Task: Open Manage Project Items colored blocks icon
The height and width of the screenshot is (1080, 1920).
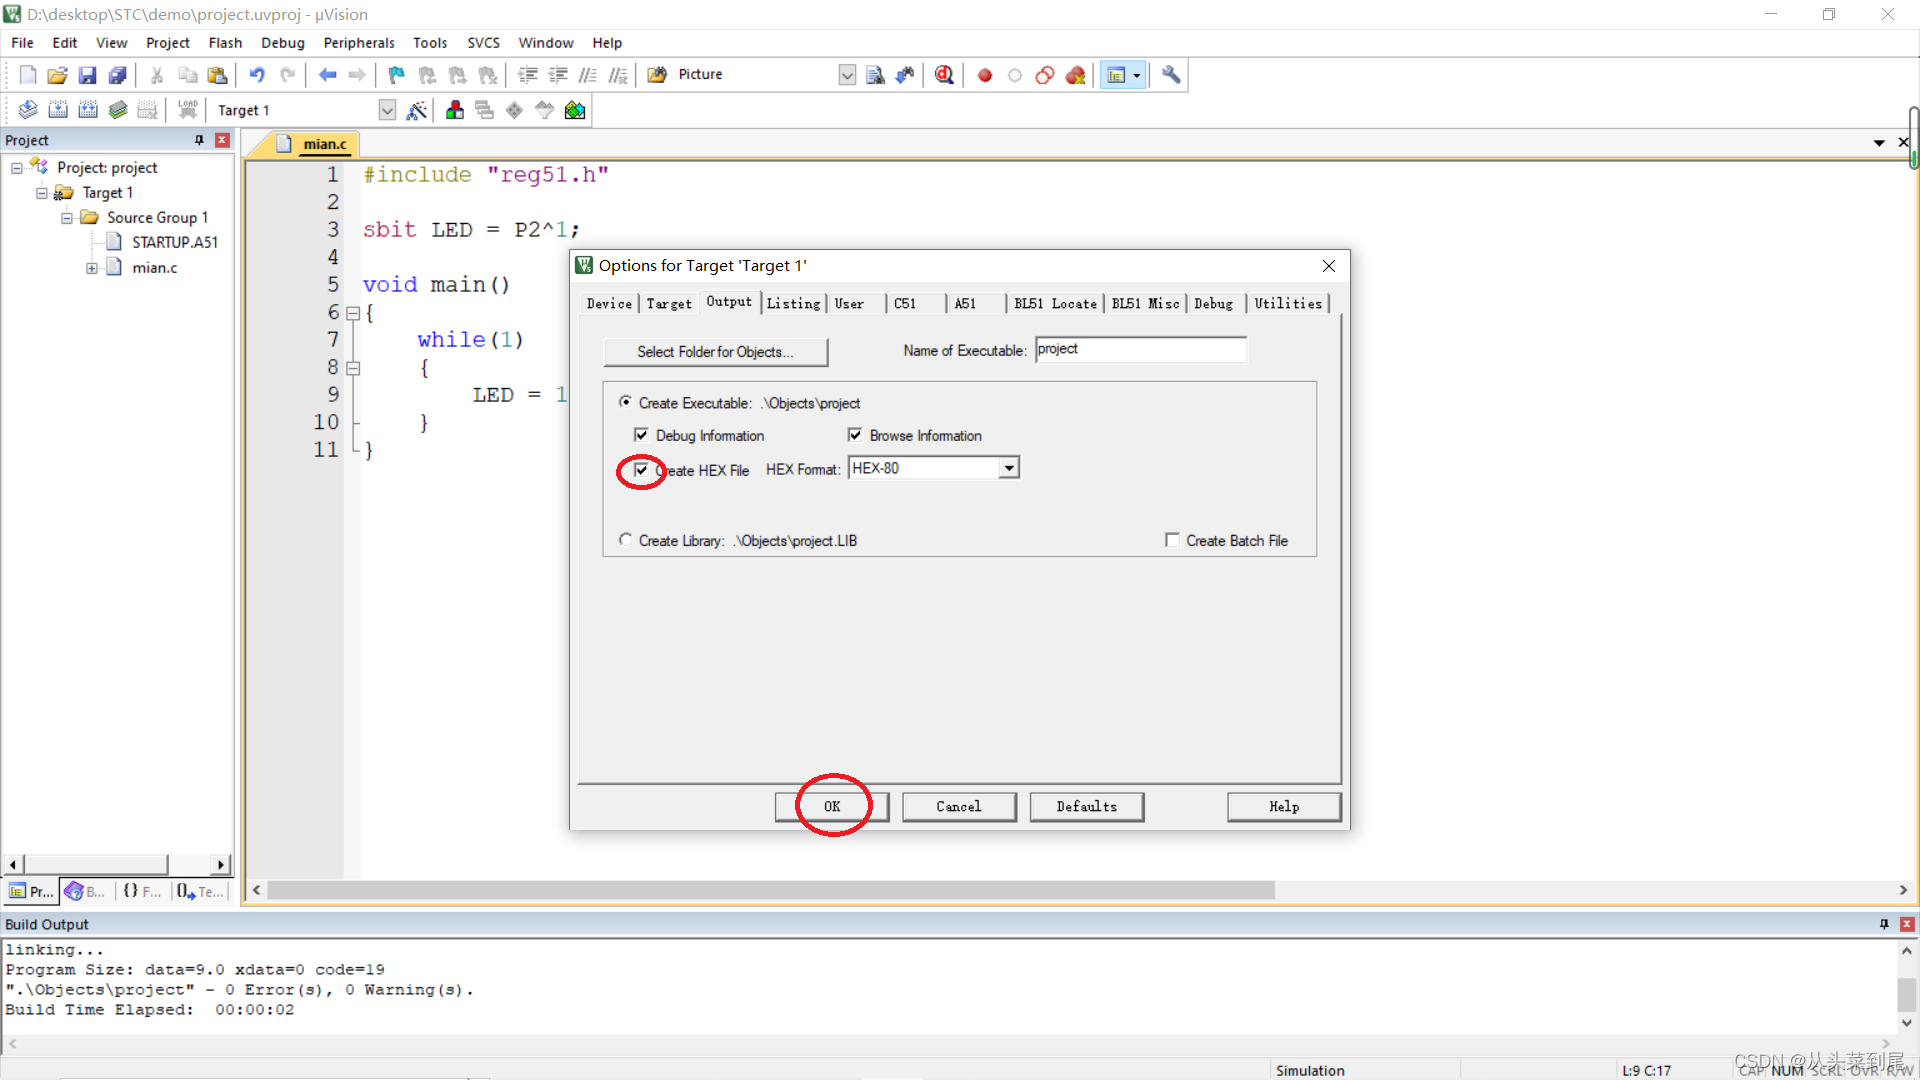Action: [455, 110]
